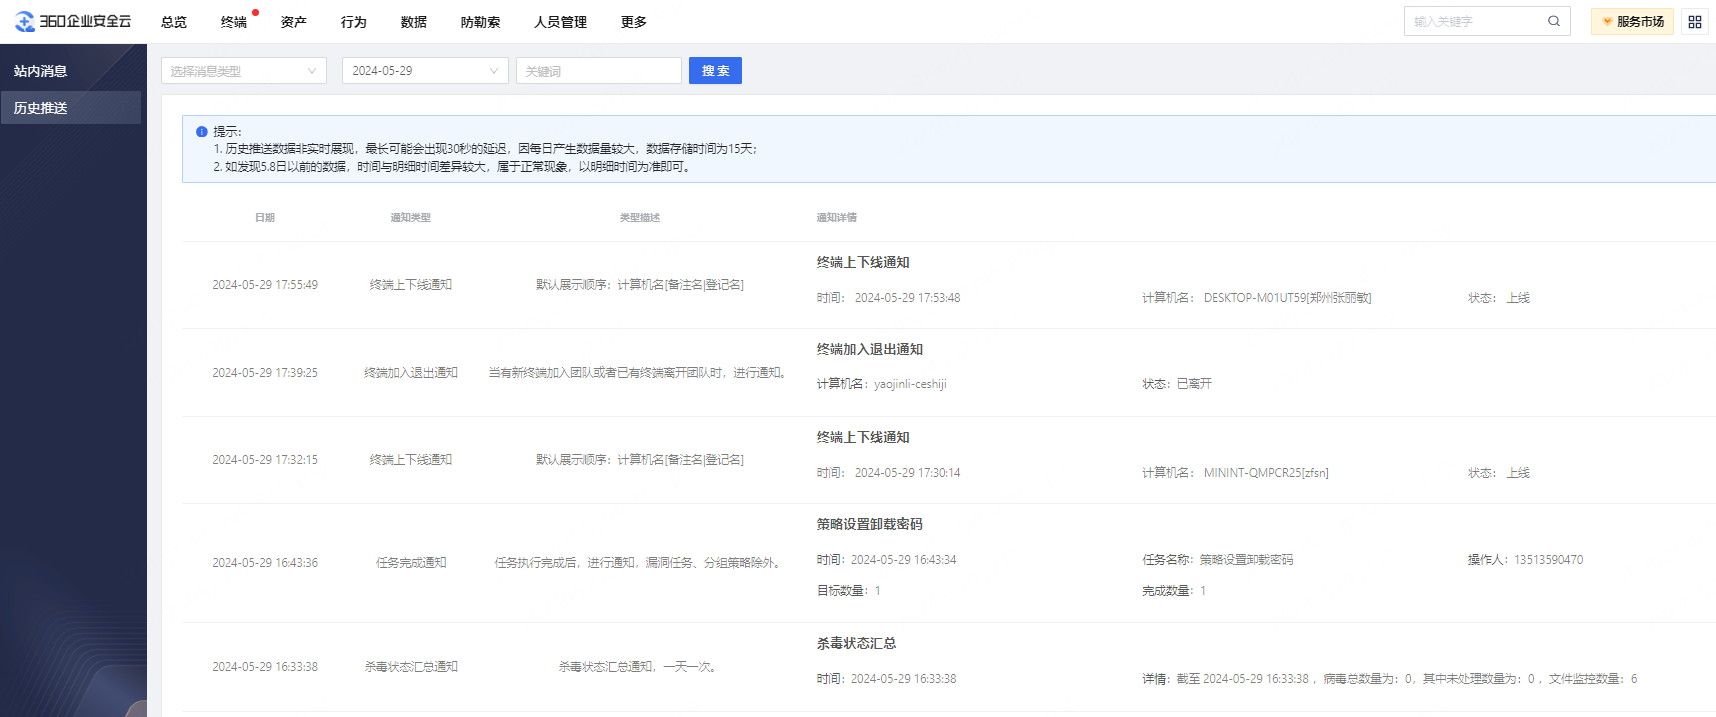The image size is (1716, 717).
Task: Open the 数据 menu
Action: click(414, 22)
